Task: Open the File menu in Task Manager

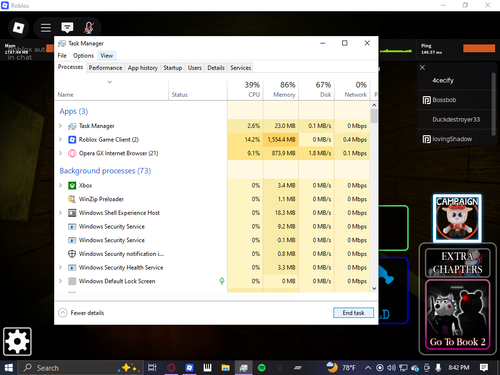Action: (62, 56)
